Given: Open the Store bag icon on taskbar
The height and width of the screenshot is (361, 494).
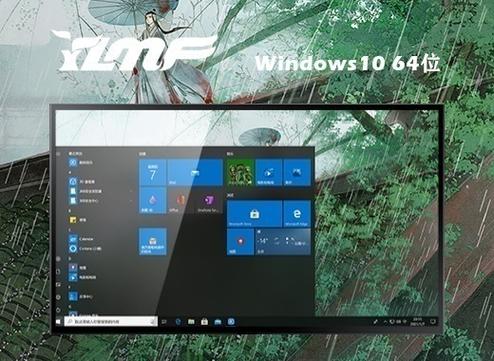Looking at the screenshot, I should tap(204, 322).
